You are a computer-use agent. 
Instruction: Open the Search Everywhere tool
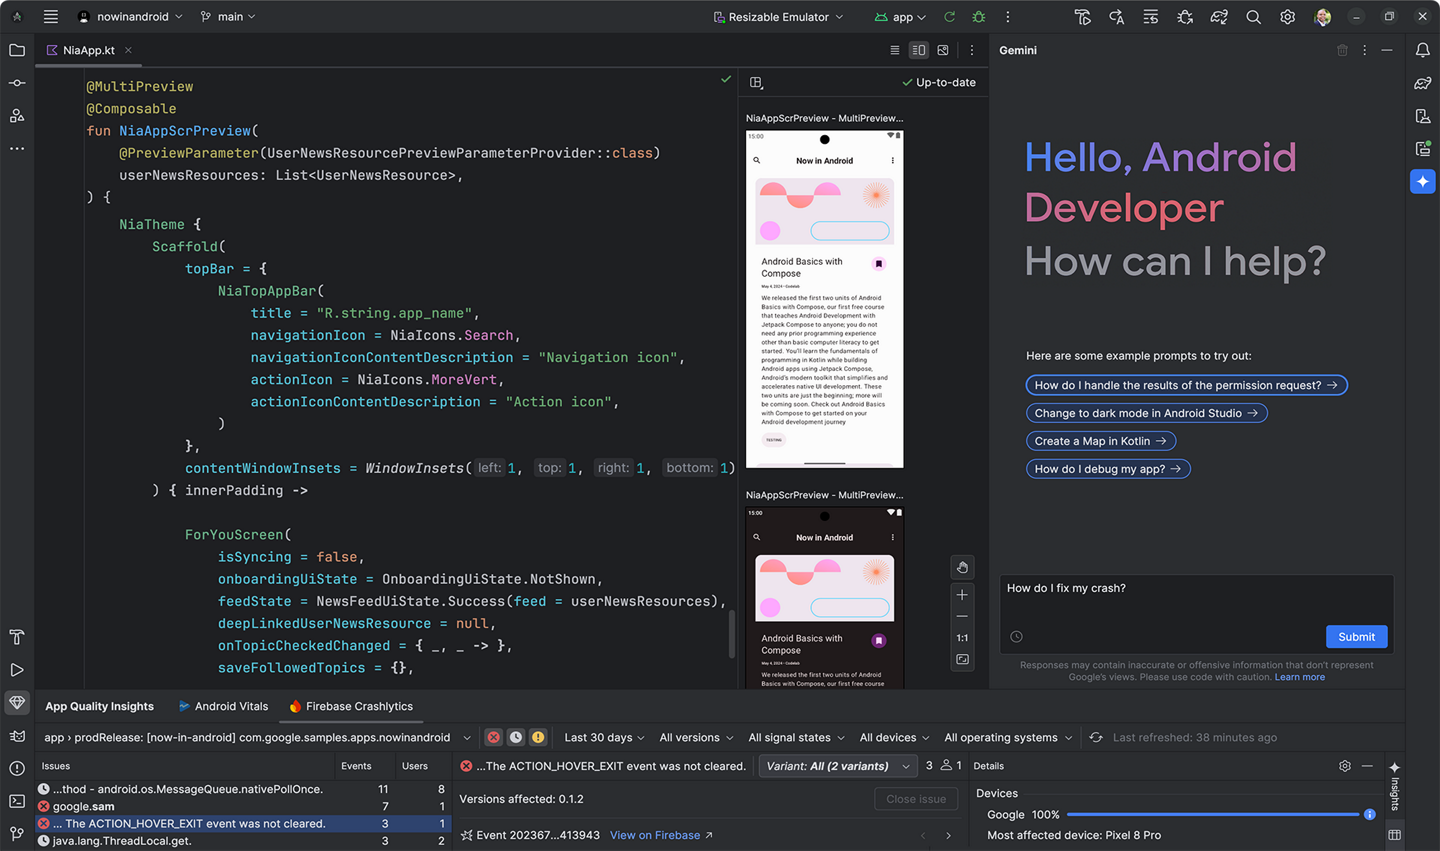(1253, 17)
